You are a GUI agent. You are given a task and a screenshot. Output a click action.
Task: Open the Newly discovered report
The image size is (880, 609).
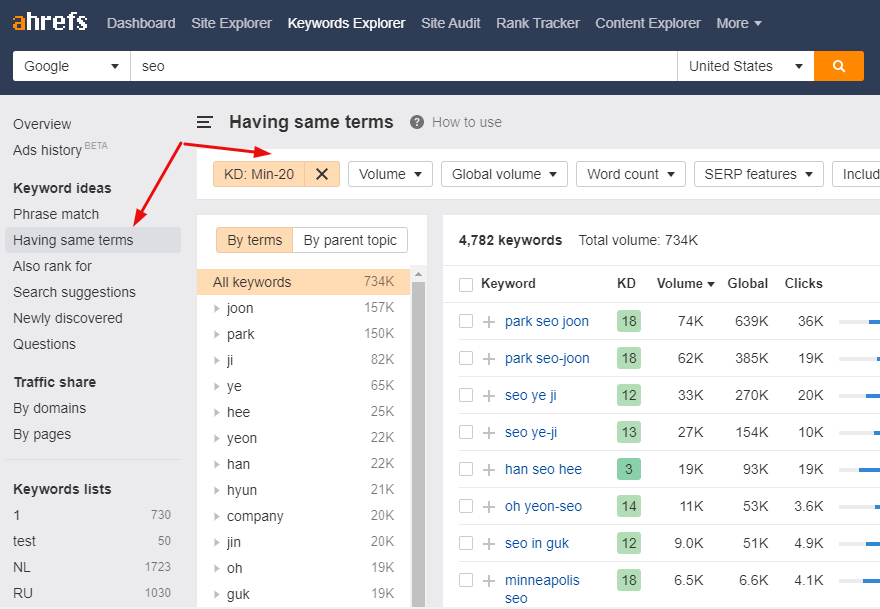click(x=68, y=318)
